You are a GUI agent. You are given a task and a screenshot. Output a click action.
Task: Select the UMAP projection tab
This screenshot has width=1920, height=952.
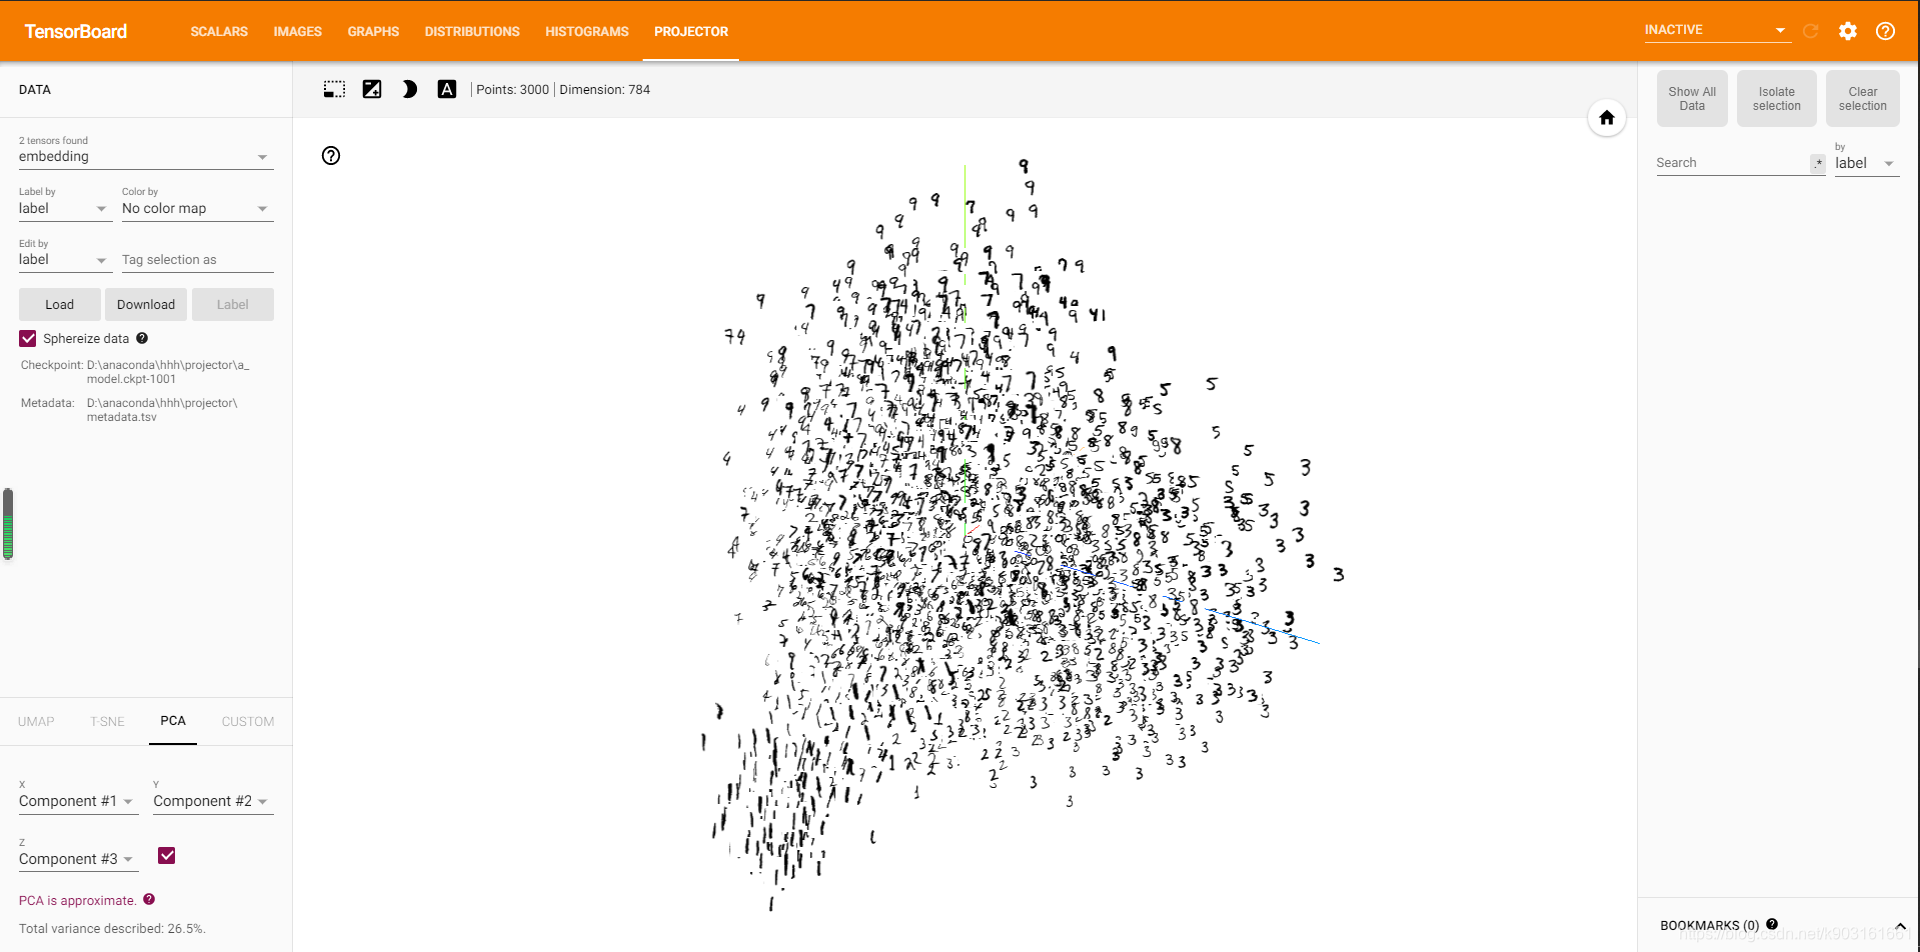coord(36,721)
